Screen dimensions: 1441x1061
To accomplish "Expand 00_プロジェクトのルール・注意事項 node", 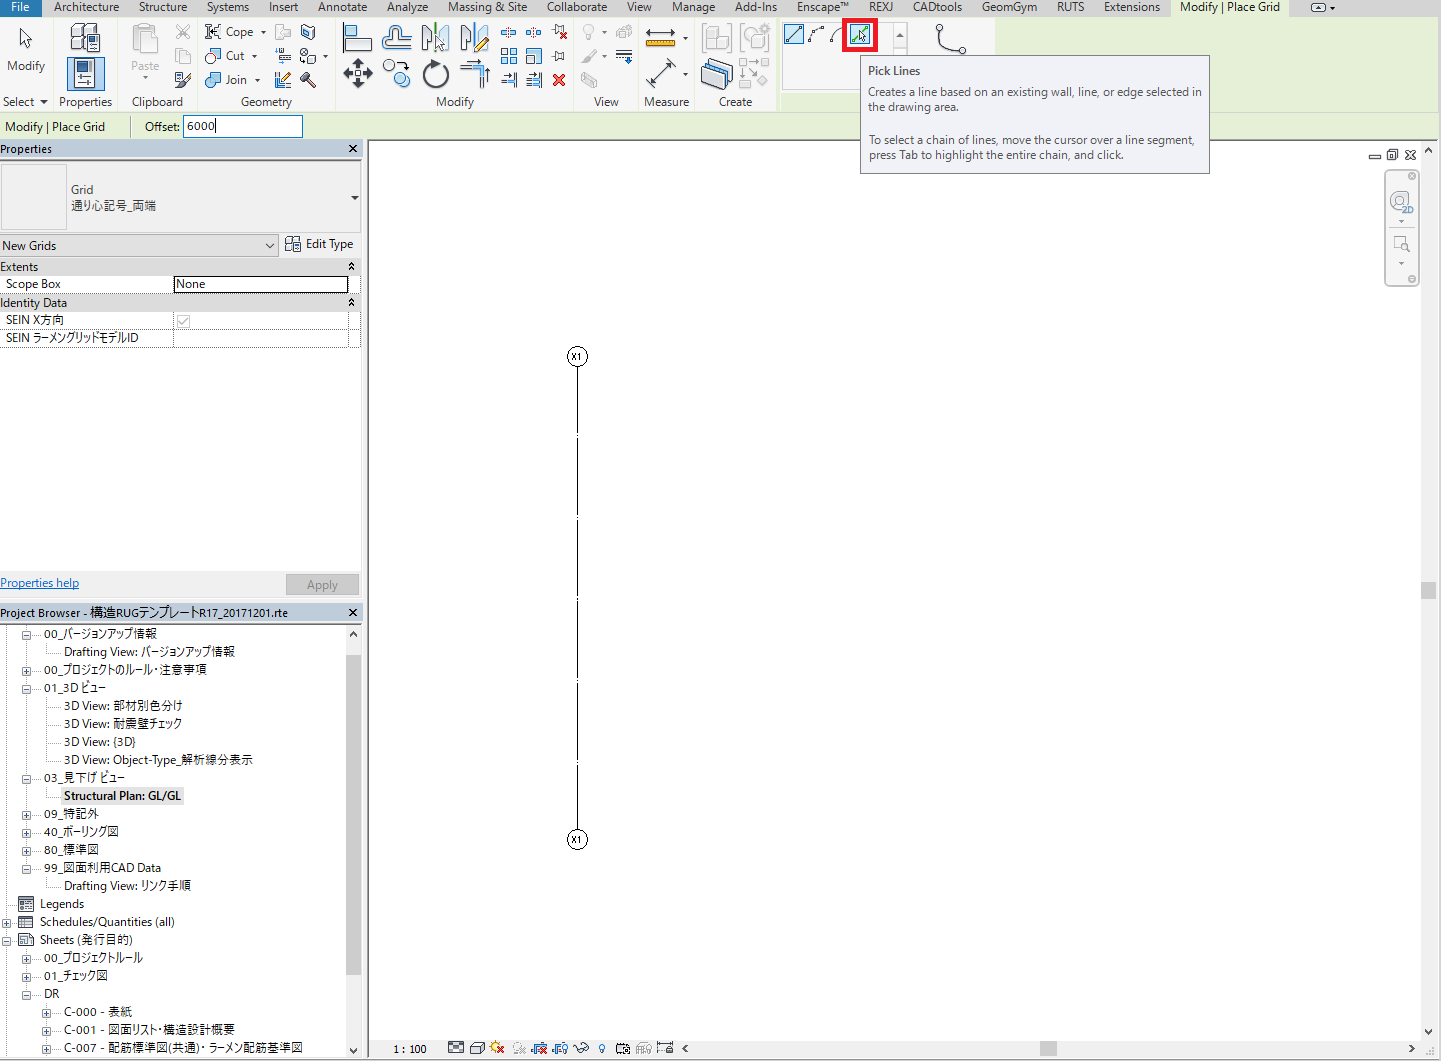I will 27,670.
